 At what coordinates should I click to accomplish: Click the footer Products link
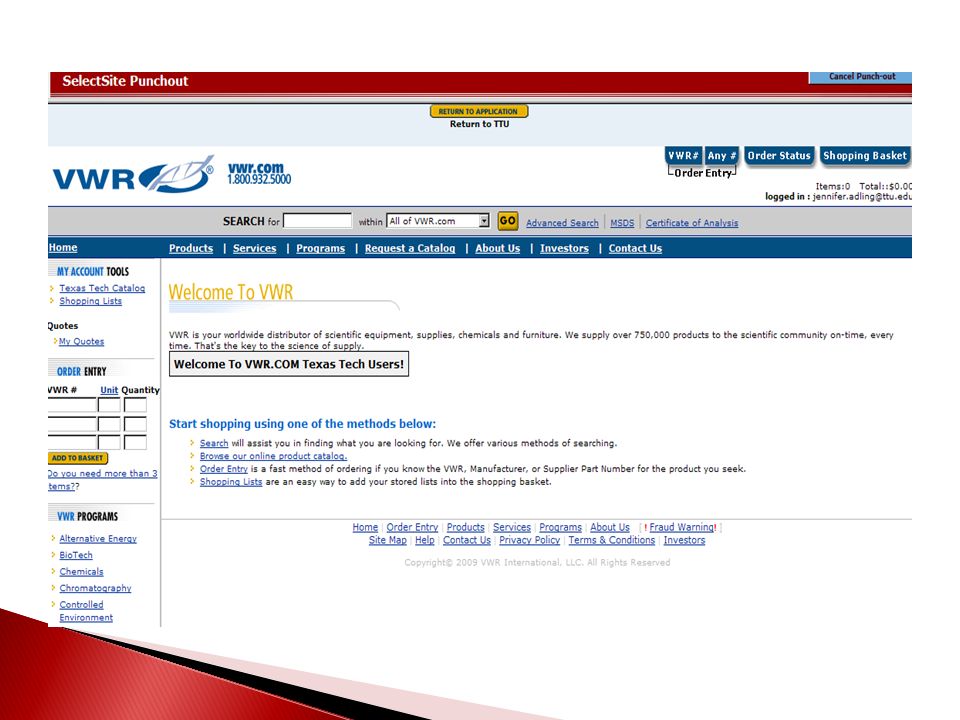465,527
